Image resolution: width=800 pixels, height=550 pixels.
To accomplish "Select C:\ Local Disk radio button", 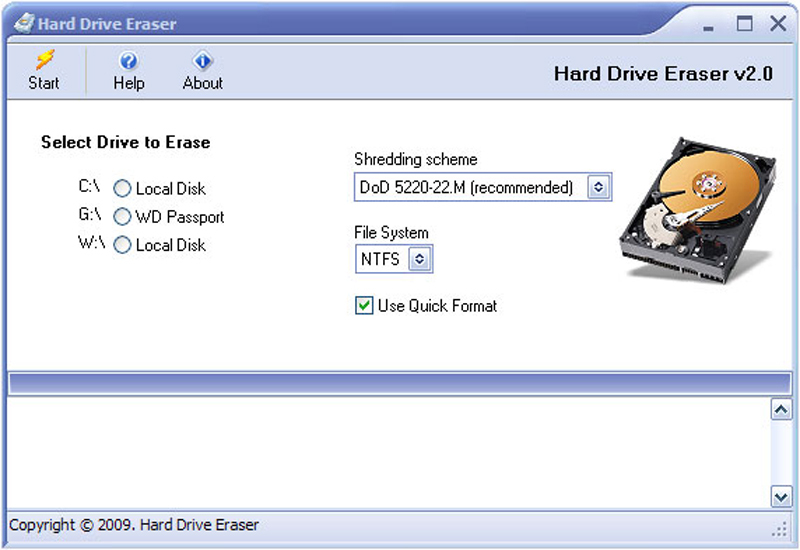I will click(122, 188).
